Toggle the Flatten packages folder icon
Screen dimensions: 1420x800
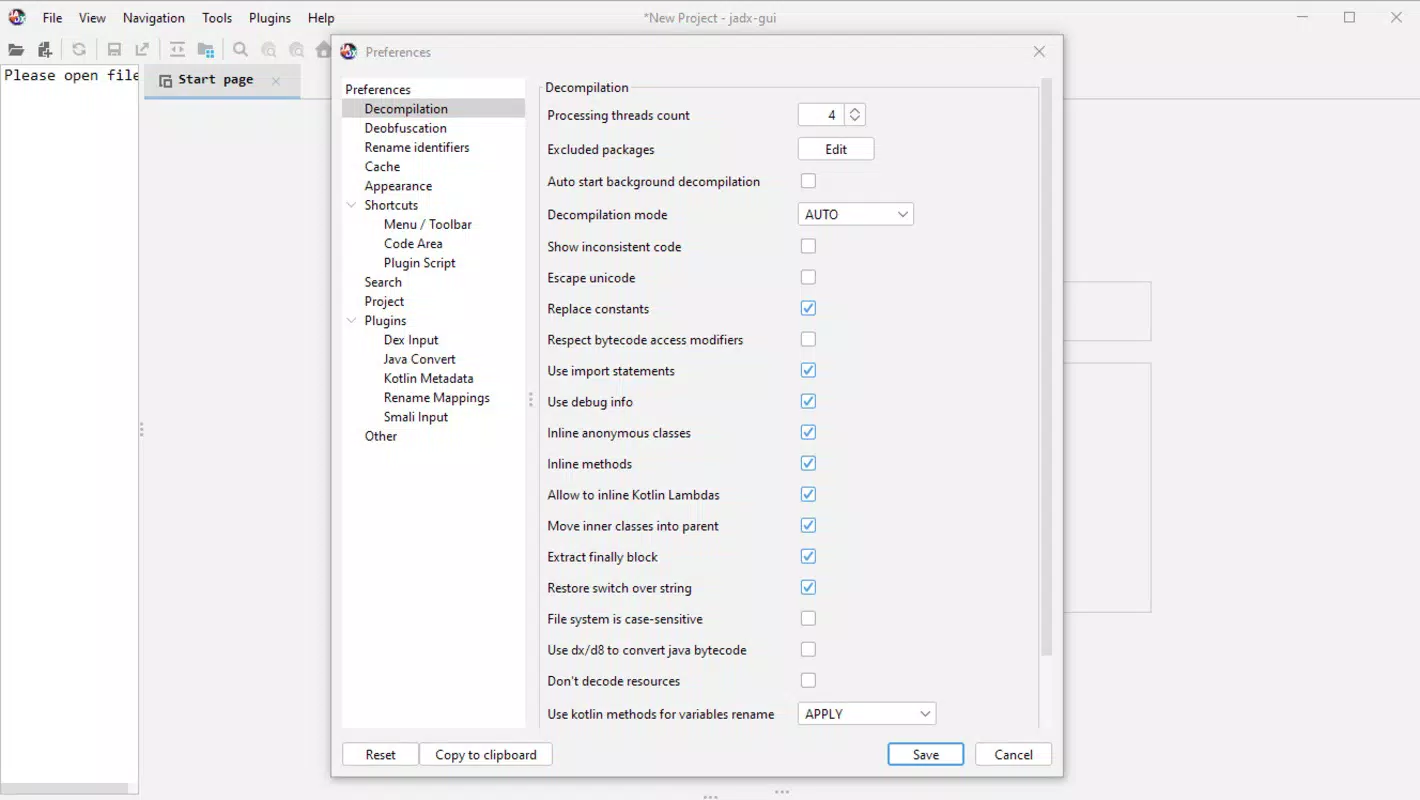tap(206, 50)
